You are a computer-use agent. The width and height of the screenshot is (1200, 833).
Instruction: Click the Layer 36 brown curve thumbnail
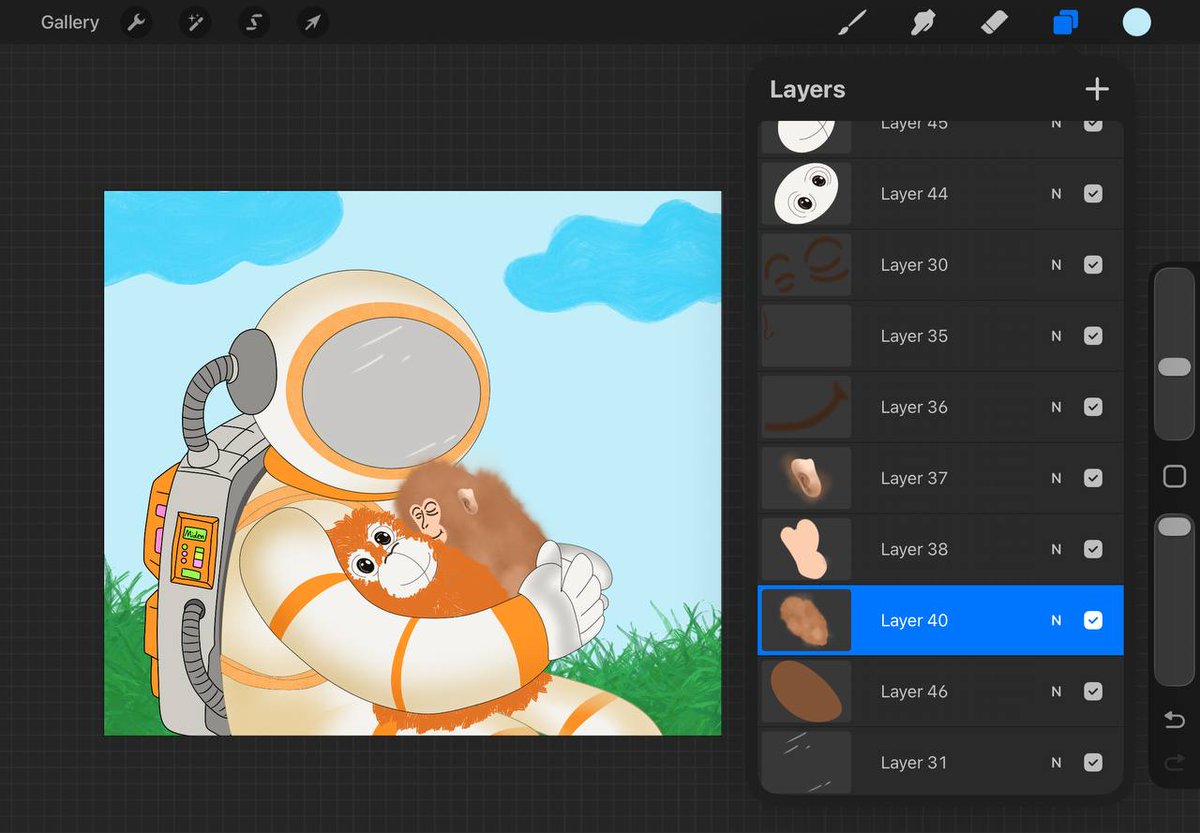pyautogui.click(x=806, y=407)
